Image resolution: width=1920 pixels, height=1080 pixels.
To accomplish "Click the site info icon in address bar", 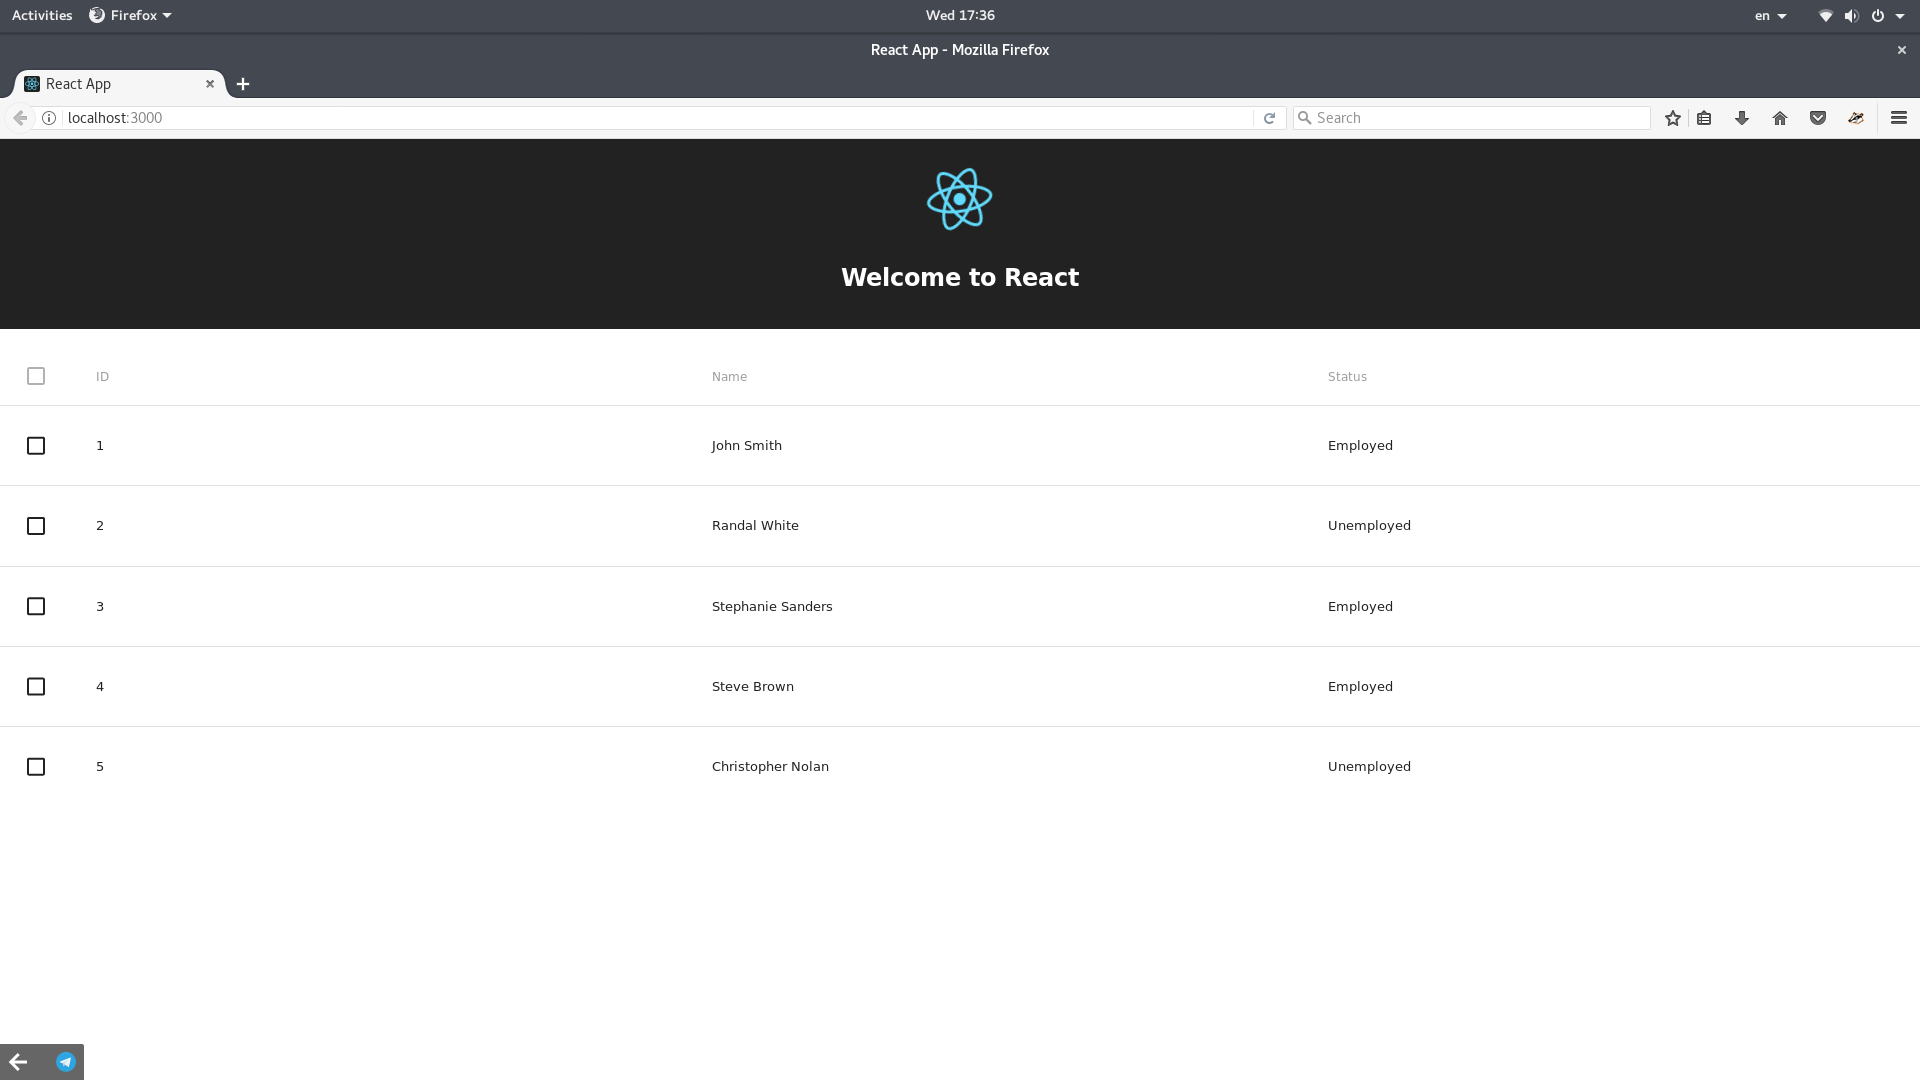I will pyautogui.click(x=49, y=118).
